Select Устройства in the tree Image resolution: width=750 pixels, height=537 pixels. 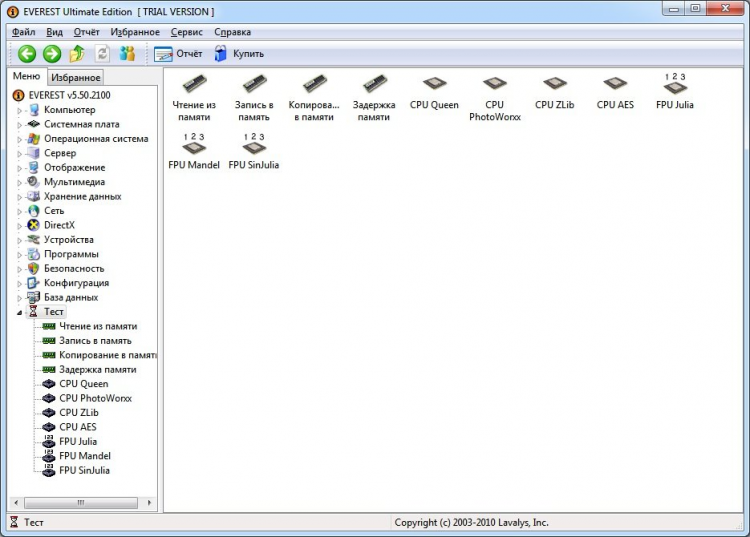pos(69,240)
